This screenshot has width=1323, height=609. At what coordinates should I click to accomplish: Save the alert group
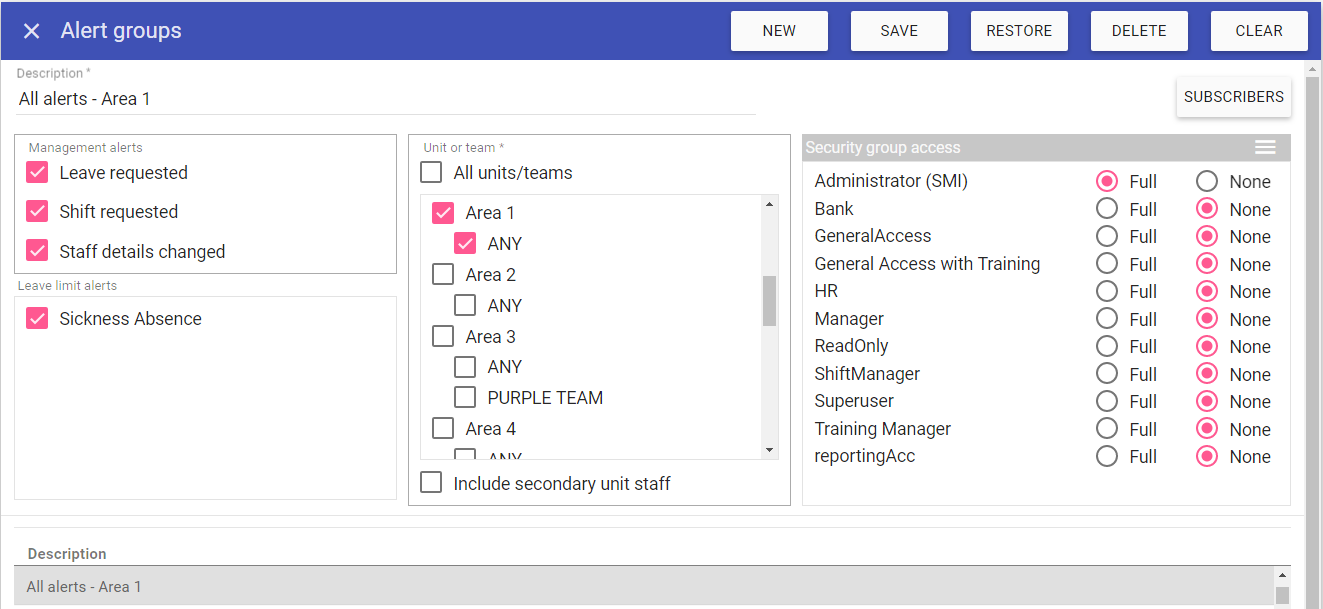(x=899, y=31)
